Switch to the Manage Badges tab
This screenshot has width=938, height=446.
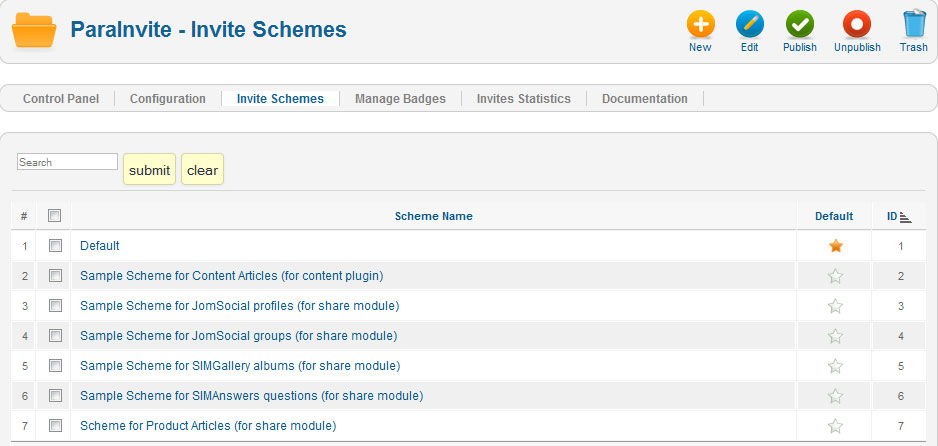pos(400,99)
